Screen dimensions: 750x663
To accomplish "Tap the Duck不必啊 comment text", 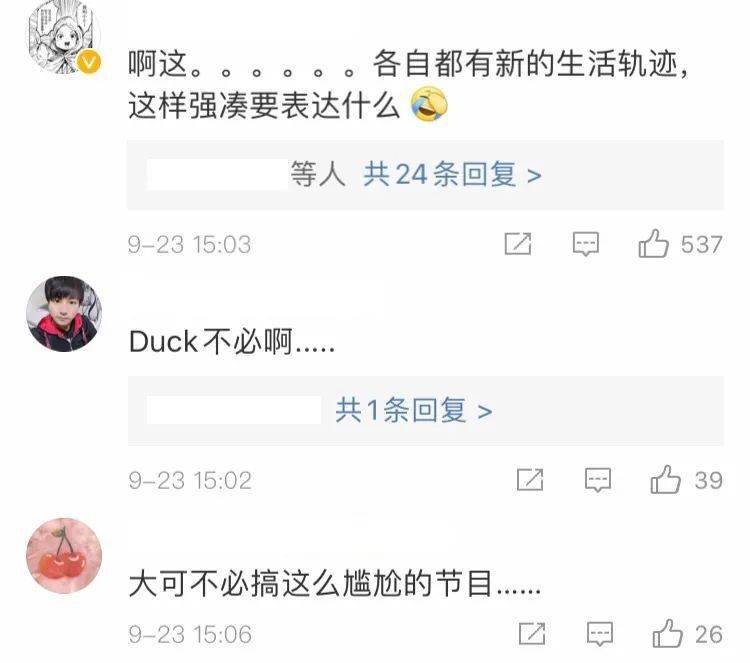I will [232, 342].
